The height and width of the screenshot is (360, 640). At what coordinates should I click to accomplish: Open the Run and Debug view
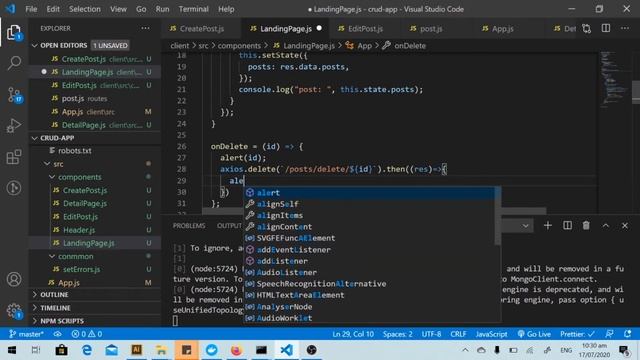pos(14,126)
